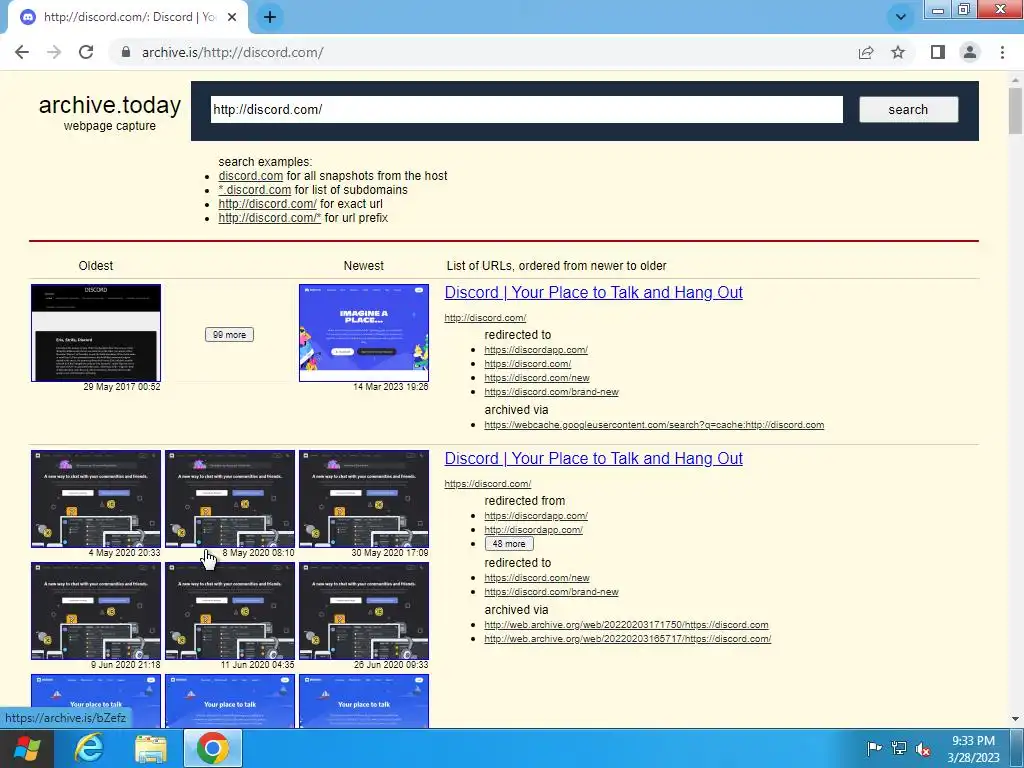Viewport: 1024px width, 768px height.
Task: Open second https://discord.com/brand-new link
Action: (x=551, y=592)
